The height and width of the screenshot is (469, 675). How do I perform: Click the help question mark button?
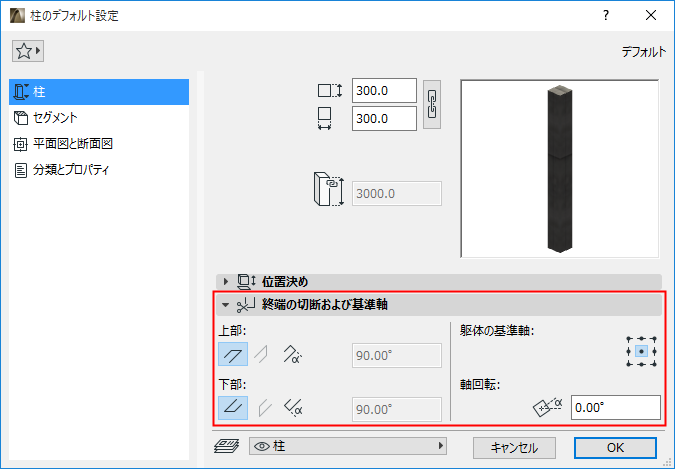[606, 16]
